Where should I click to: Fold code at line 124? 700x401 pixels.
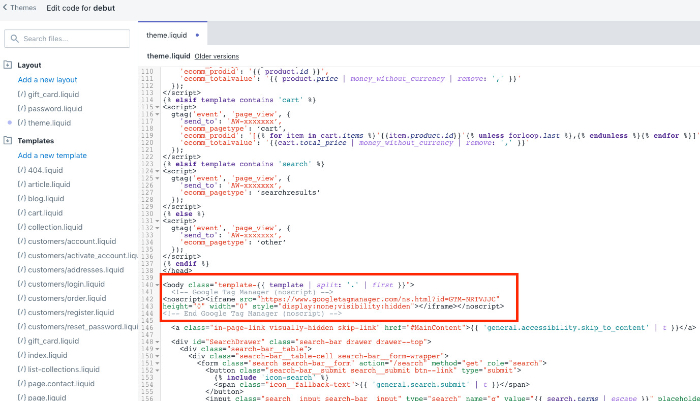click(157, 171)
